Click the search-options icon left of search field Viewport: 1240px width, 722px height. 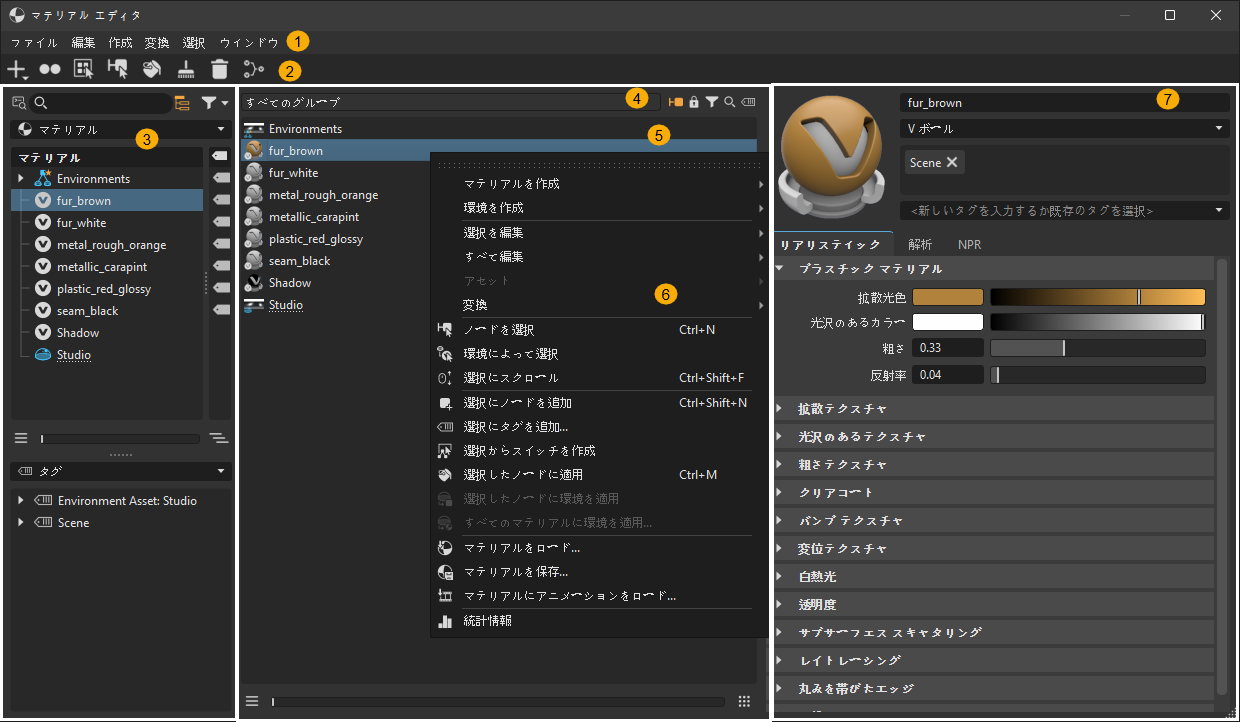19,102
